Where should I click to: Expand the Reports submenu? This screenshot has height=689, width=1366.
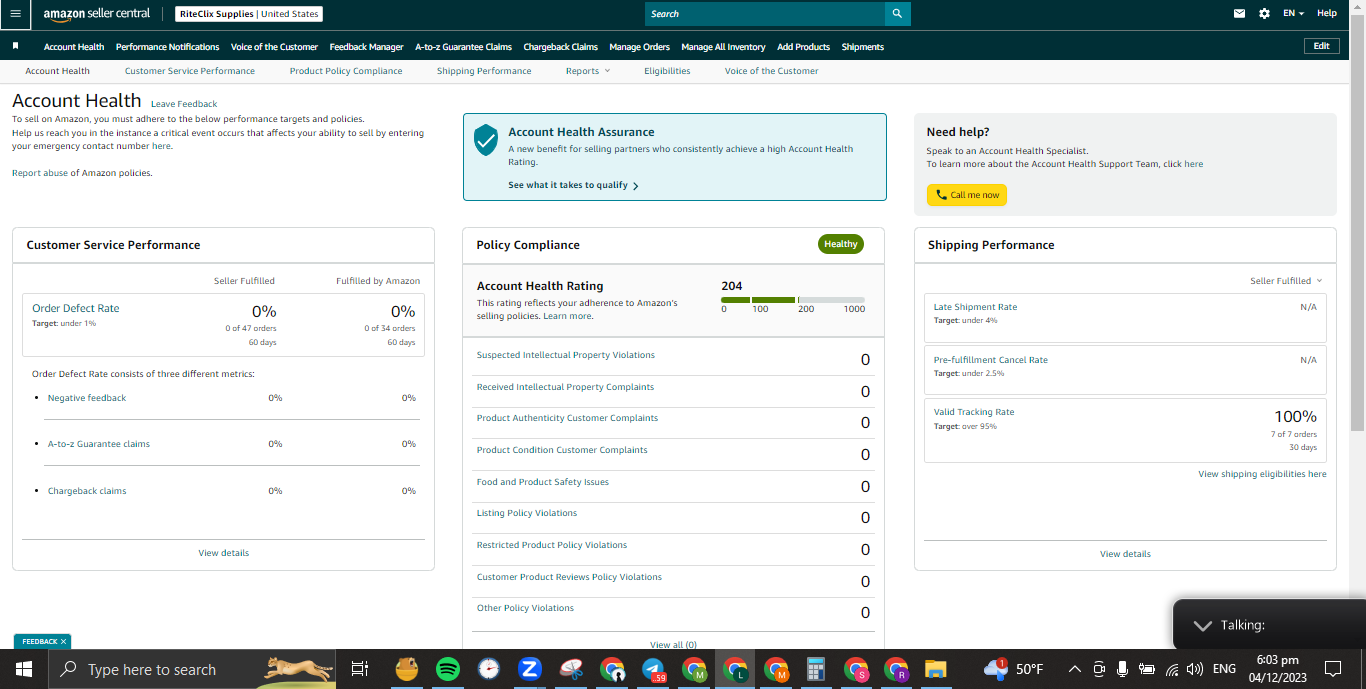[x=588, y=71]
